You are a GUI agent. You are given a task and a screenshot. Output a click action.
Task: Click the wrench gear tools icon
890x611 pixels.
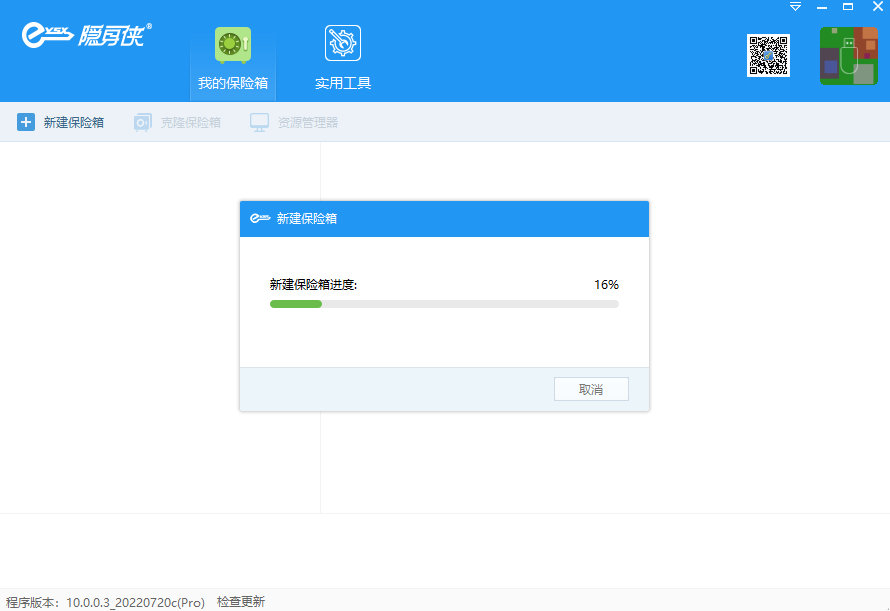(x=343, y=43)
